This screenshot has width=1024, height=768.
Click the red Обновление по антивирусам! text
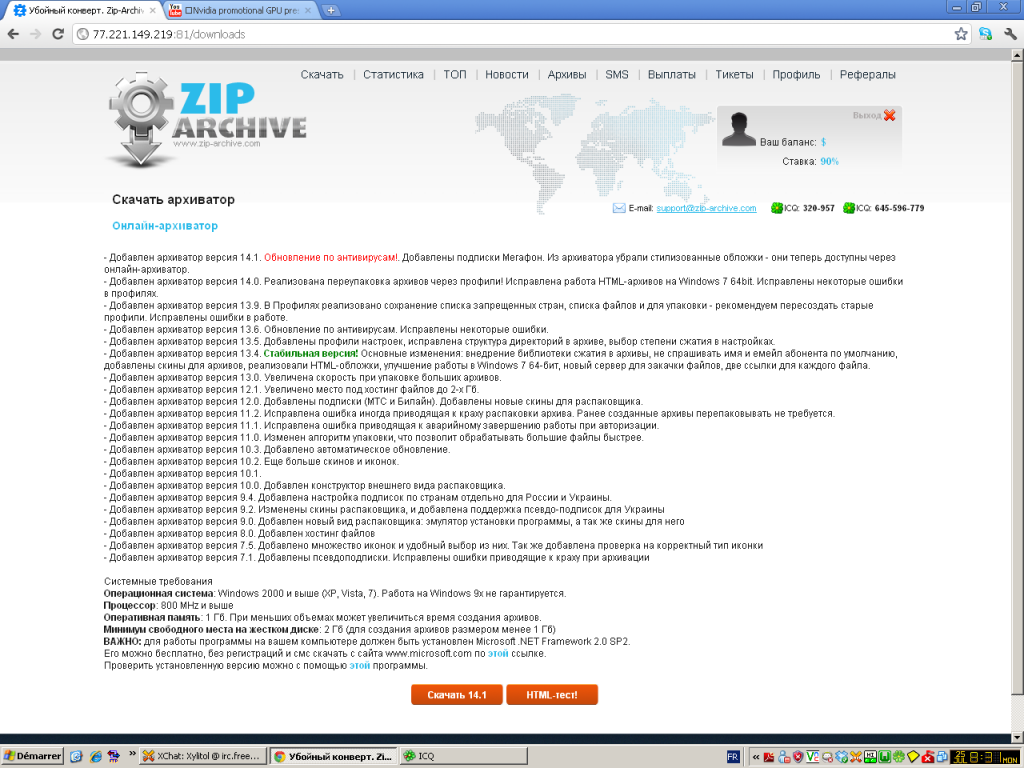point(332,257)
